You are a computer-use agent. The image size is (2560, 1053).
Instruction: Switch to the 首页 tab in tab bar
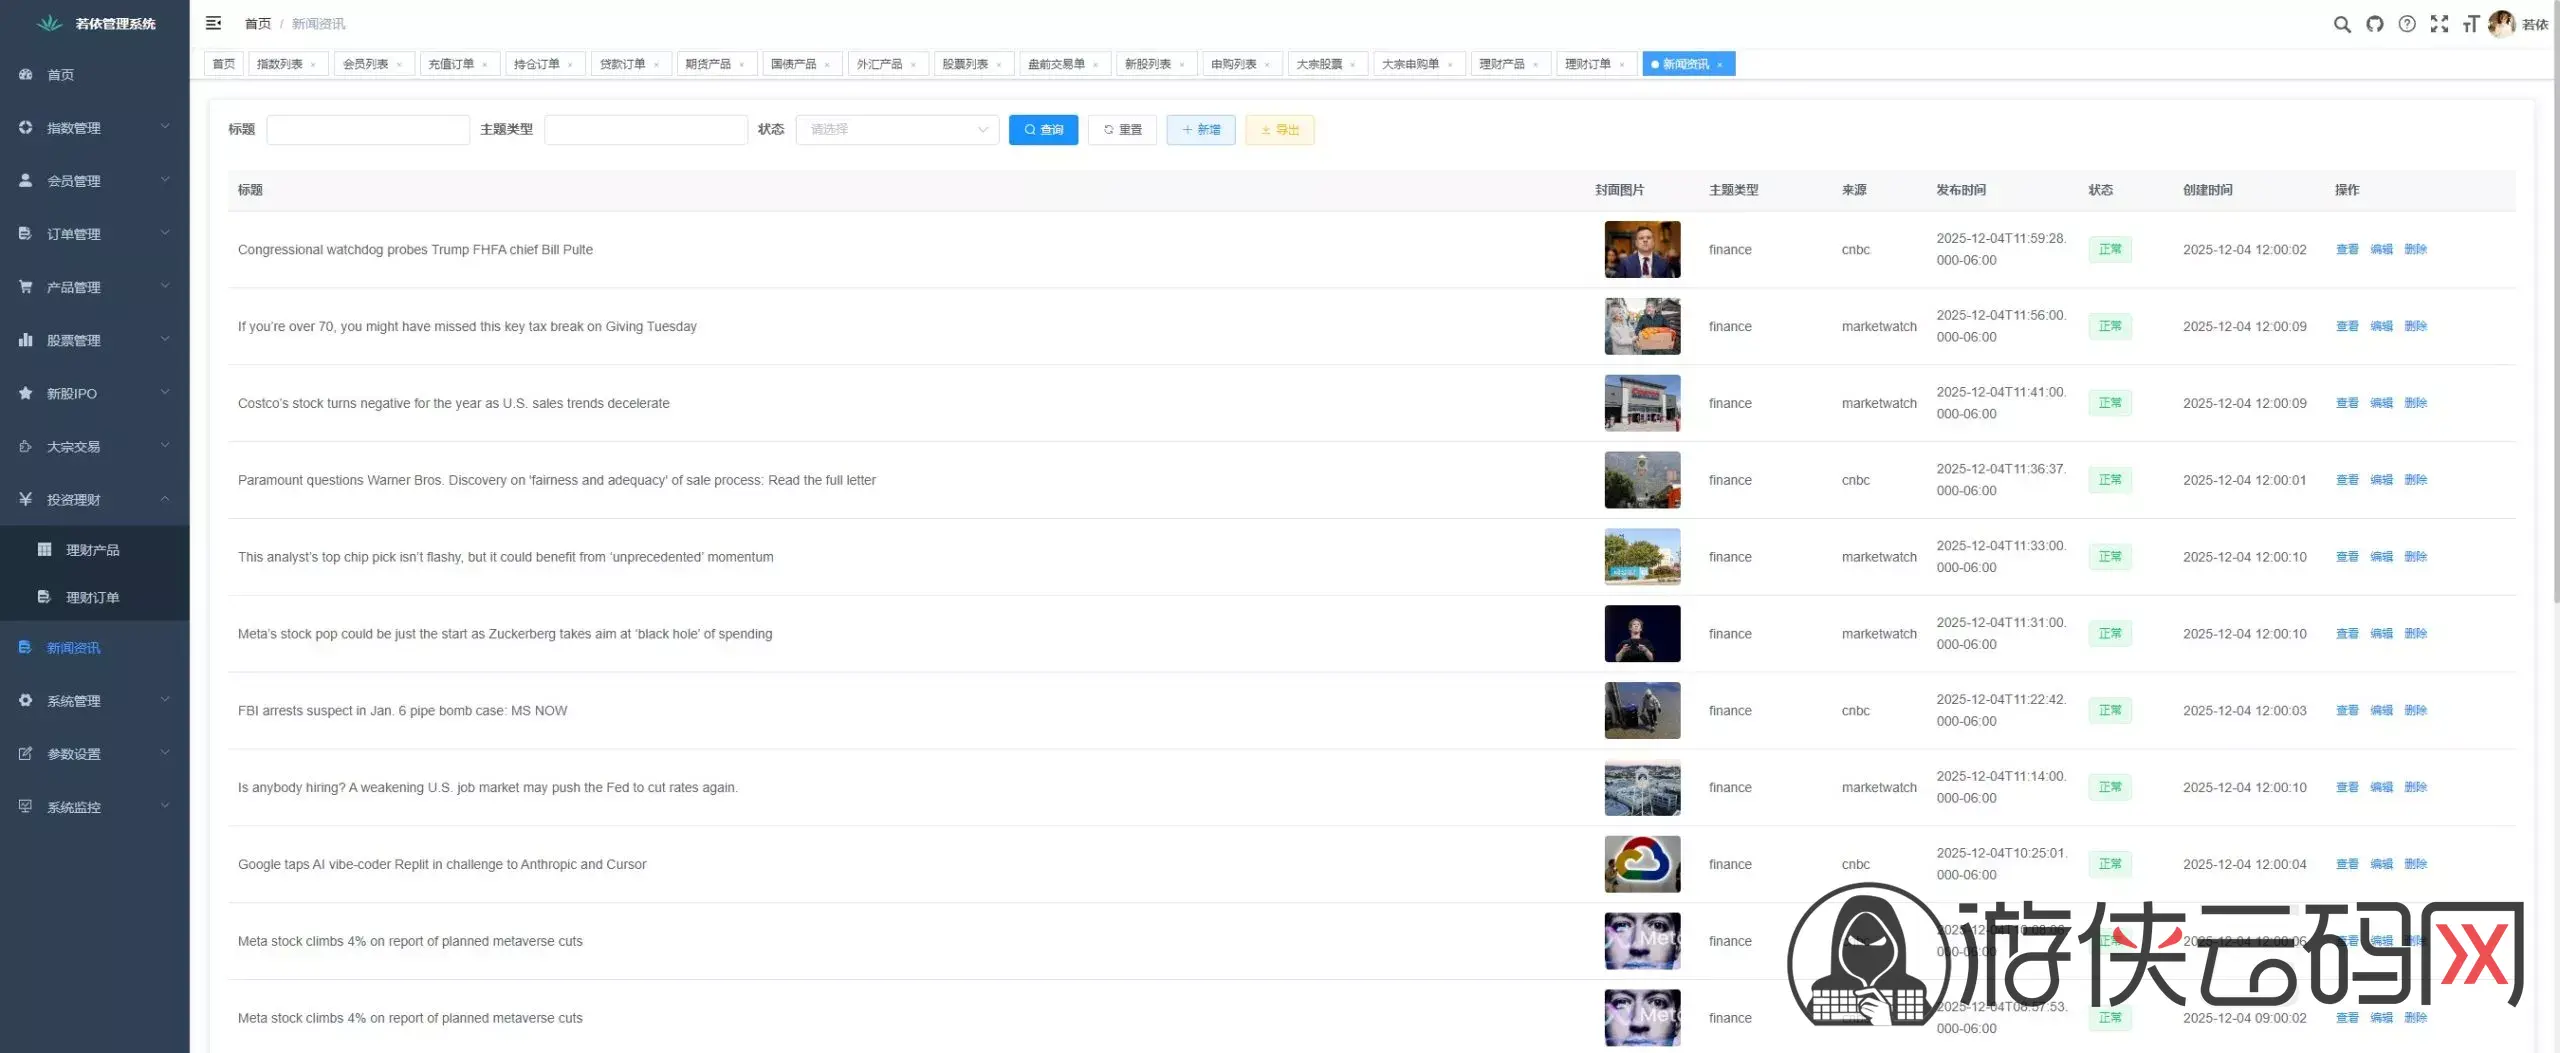pos(224,64)
